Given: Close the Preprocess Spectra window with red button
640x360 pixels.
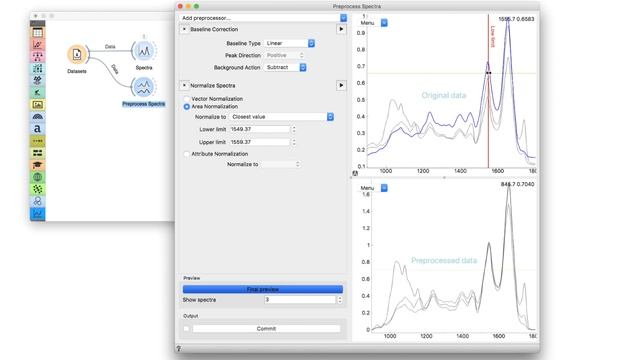Looking at the screenshot, I should (180, 6).
